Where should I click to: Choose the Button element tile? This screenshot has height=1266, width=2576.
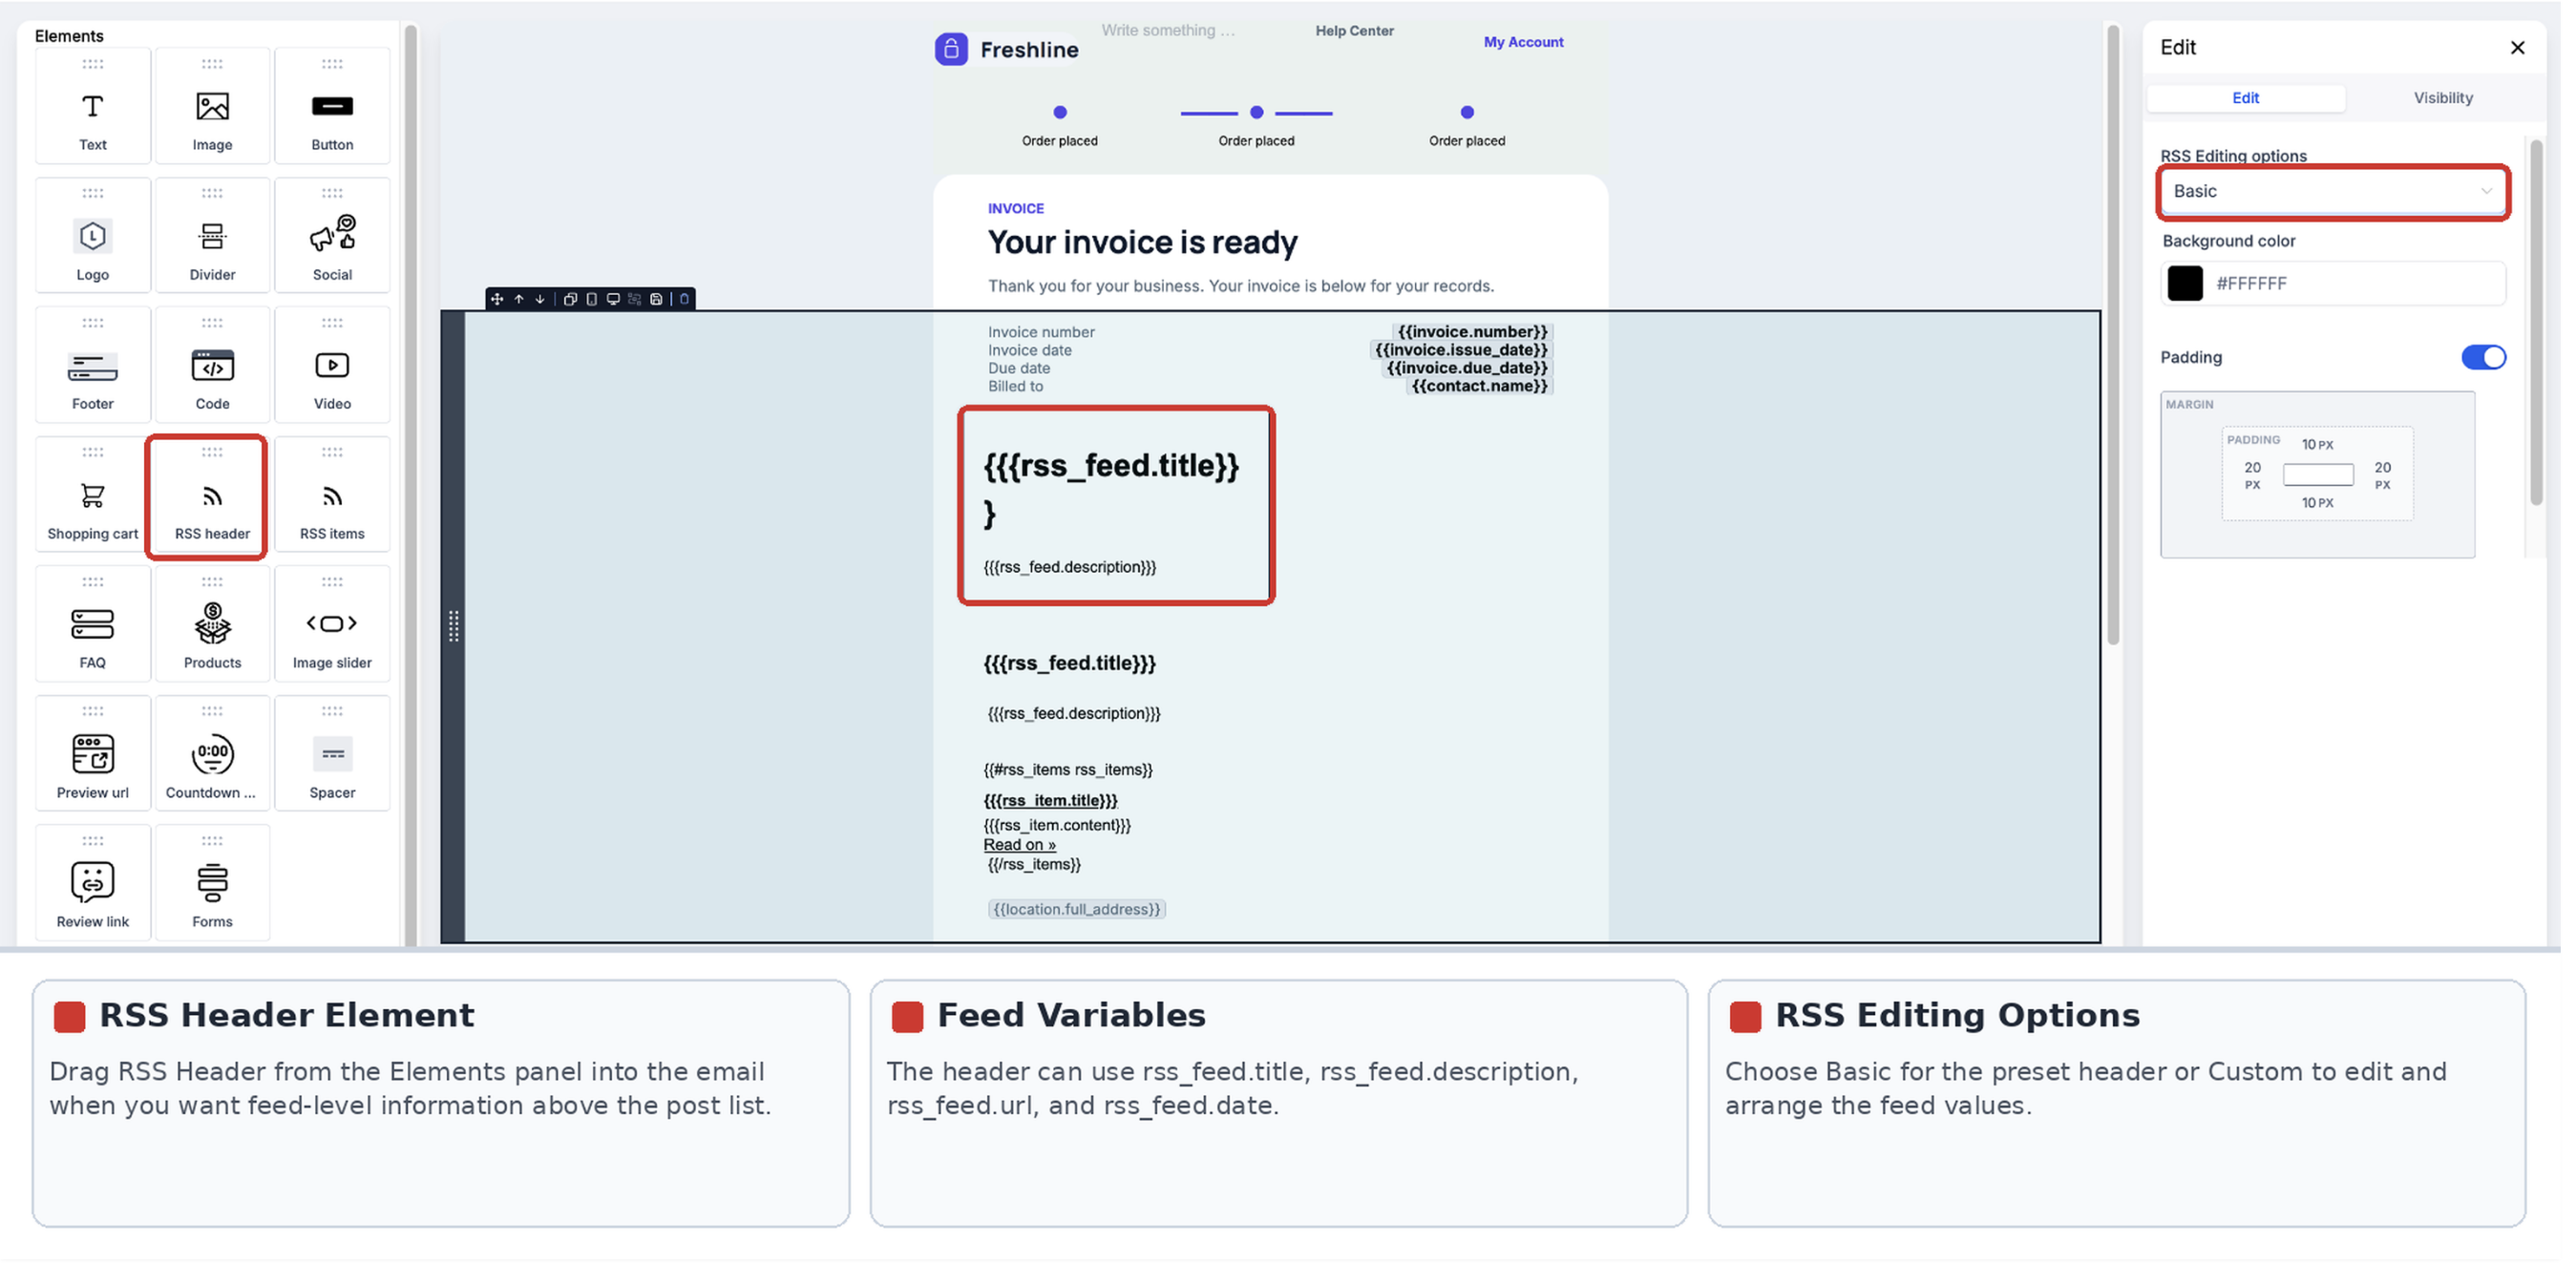(333, 106)
